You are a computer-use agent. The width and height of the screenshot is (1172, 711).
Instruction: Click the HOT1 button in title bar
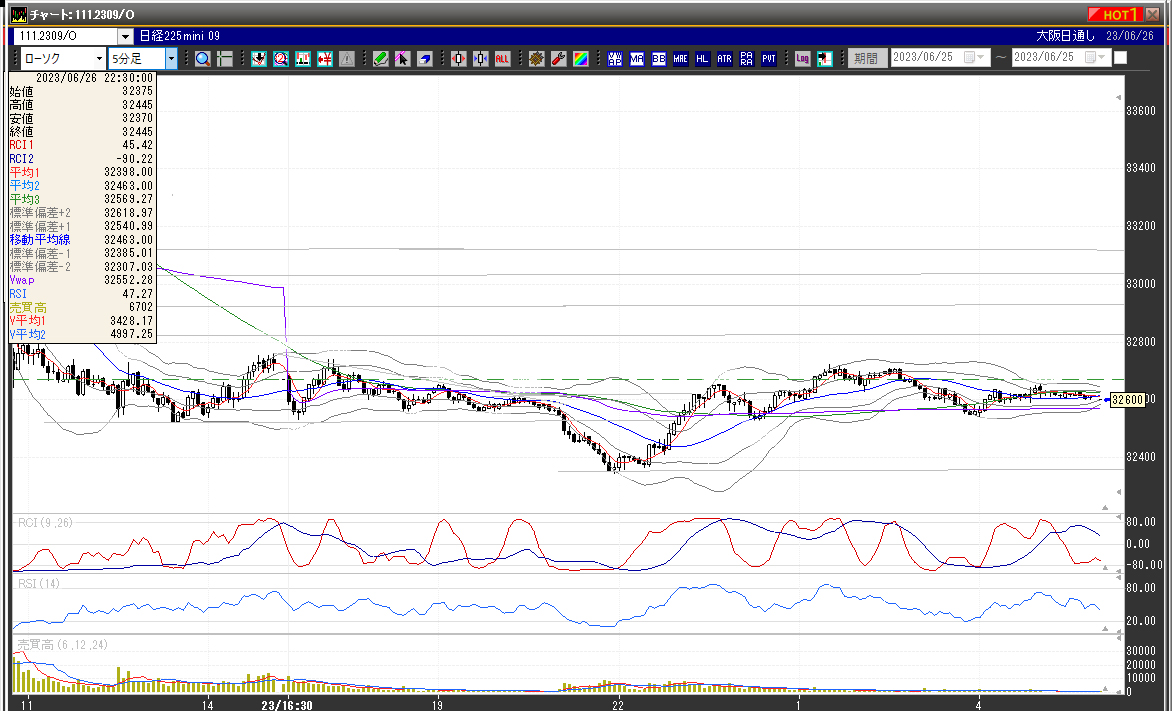(1114, 14)
